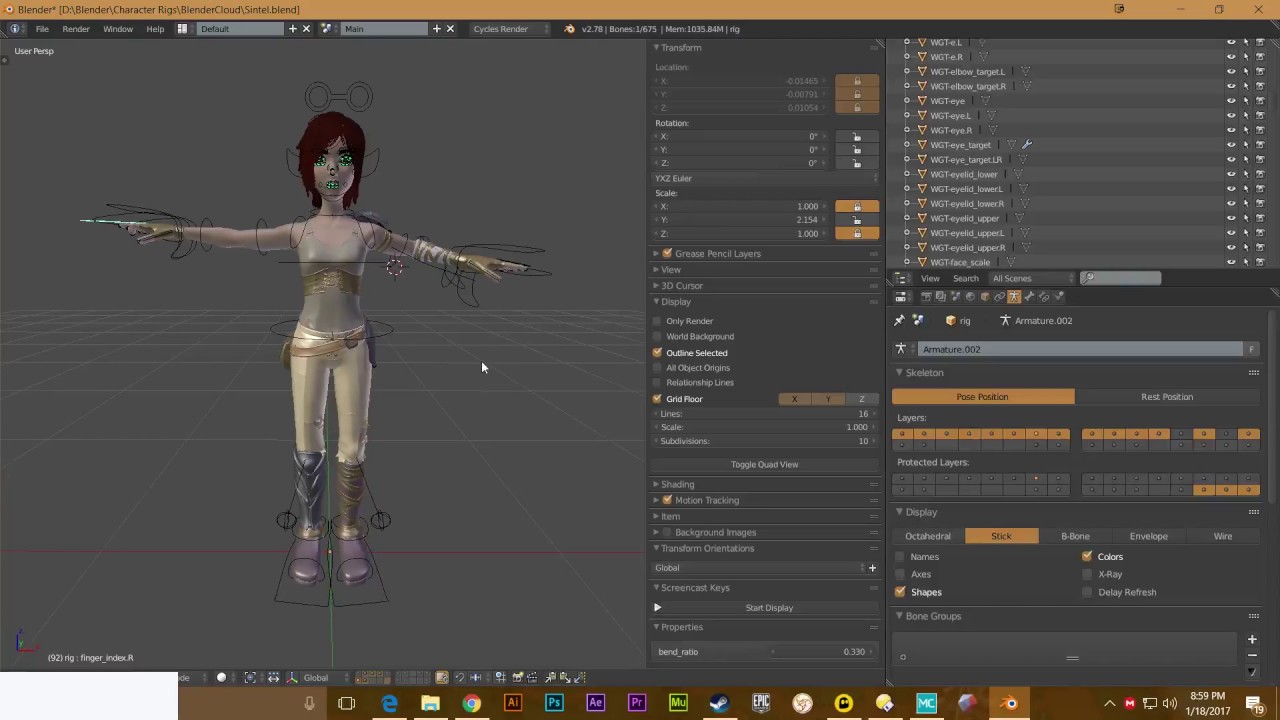Switch armature to Rest Position
This screenshot has height=720, width=1280.
tap(1167, 397)
